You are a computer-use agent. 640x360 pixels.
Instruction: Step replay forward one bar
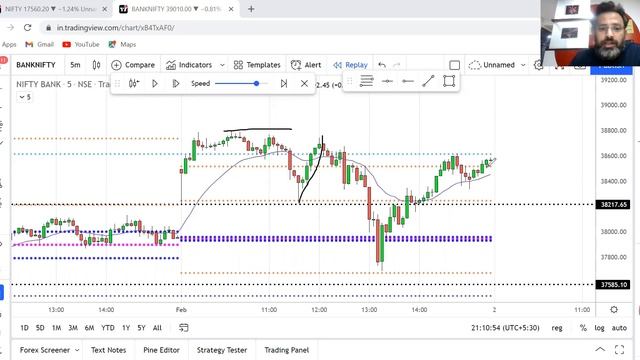[x=176, y=84]
